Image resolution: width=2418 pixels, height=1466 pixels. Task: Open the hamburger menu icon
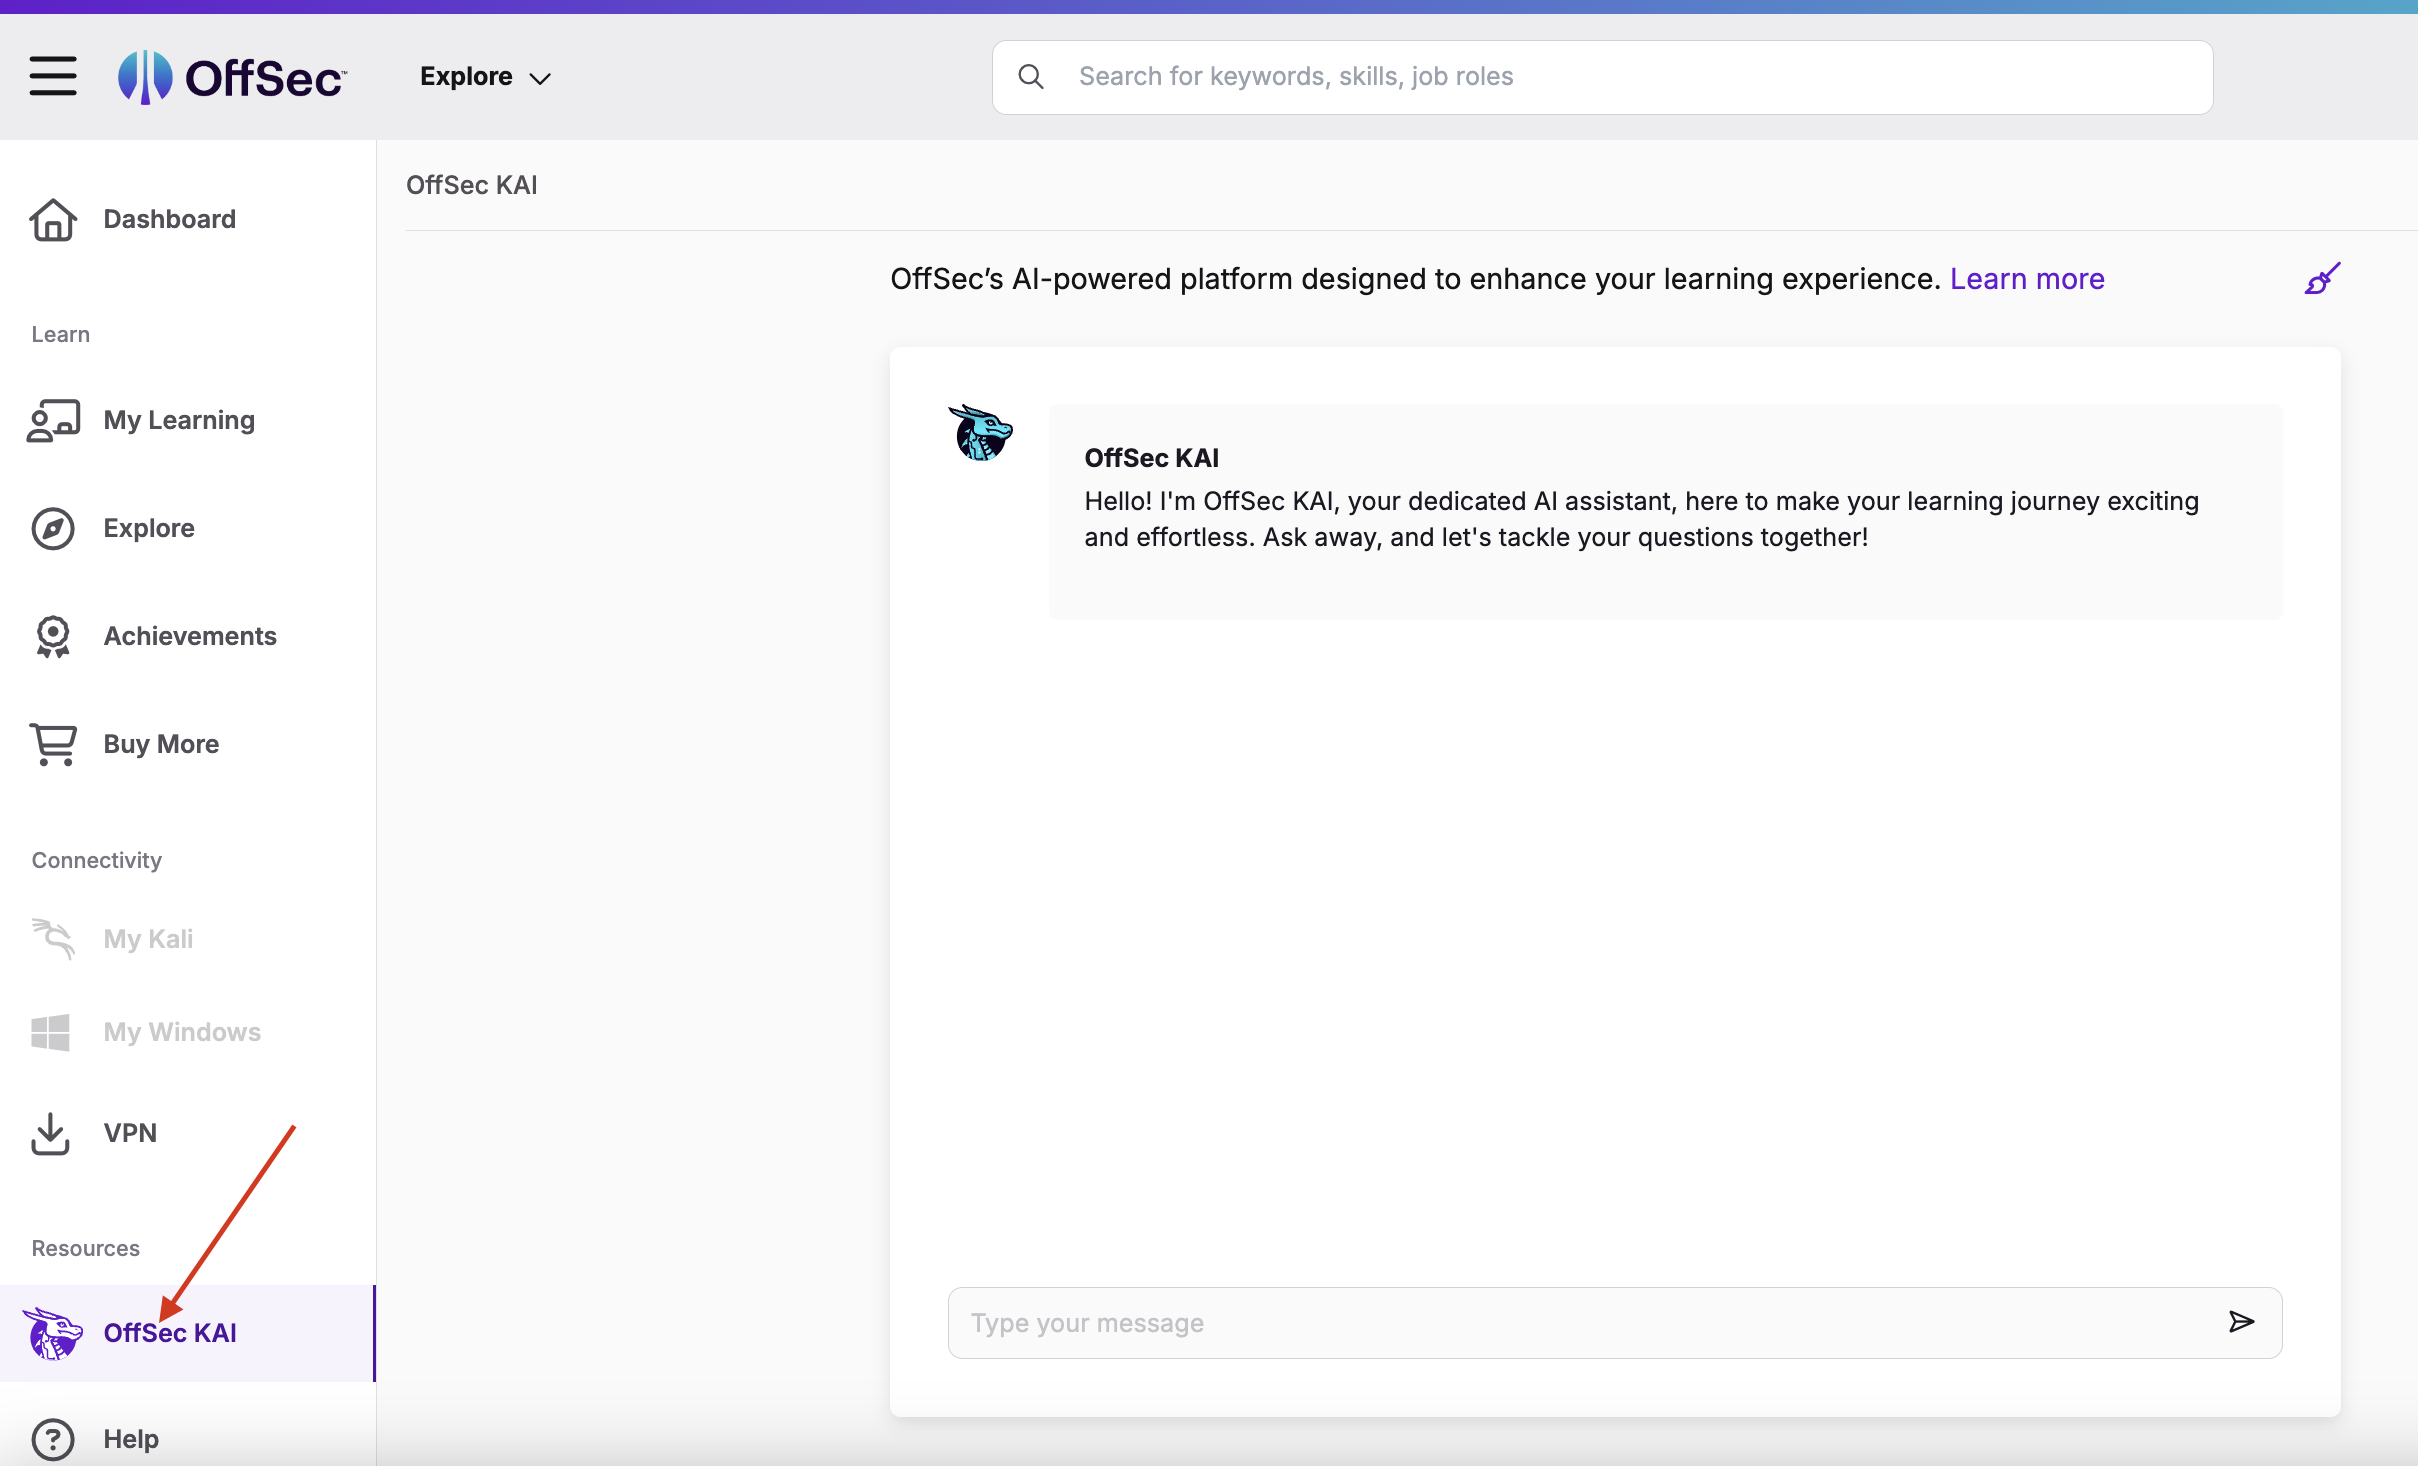coord(53,77)
